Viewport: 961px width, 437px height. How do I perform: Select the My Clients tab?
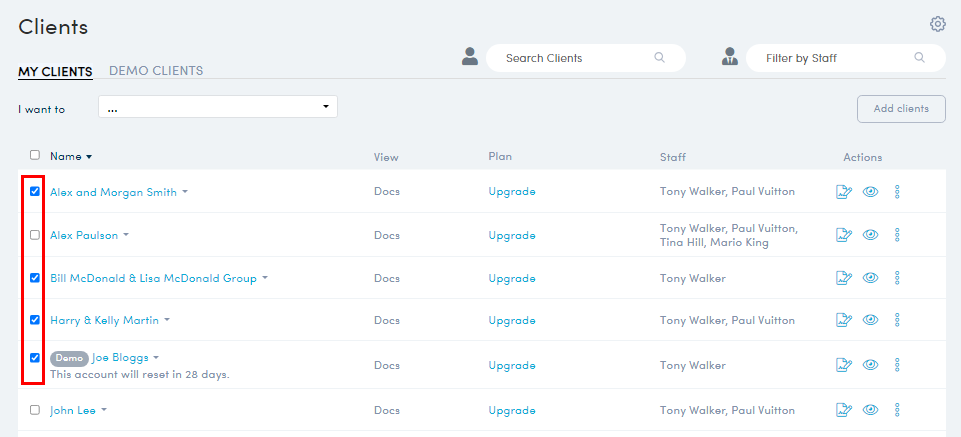point(55,71)
